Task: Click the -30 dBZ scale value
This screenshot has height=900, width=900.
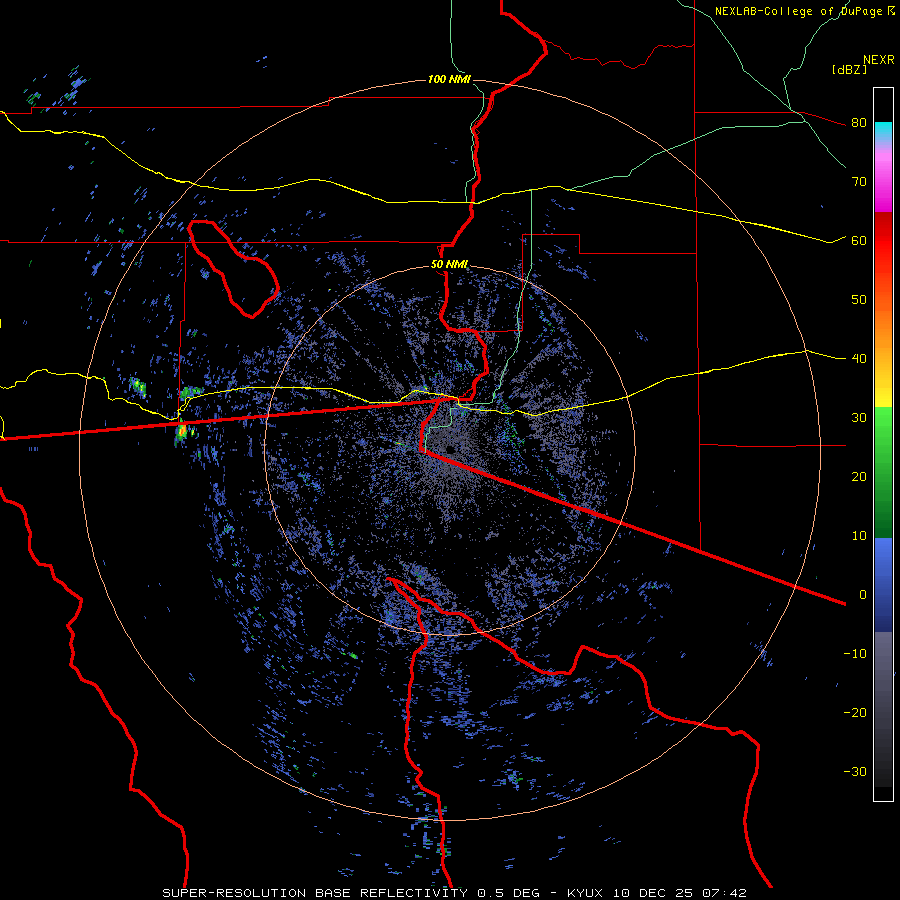Action: pyautogui.click(x=855, y=771)
